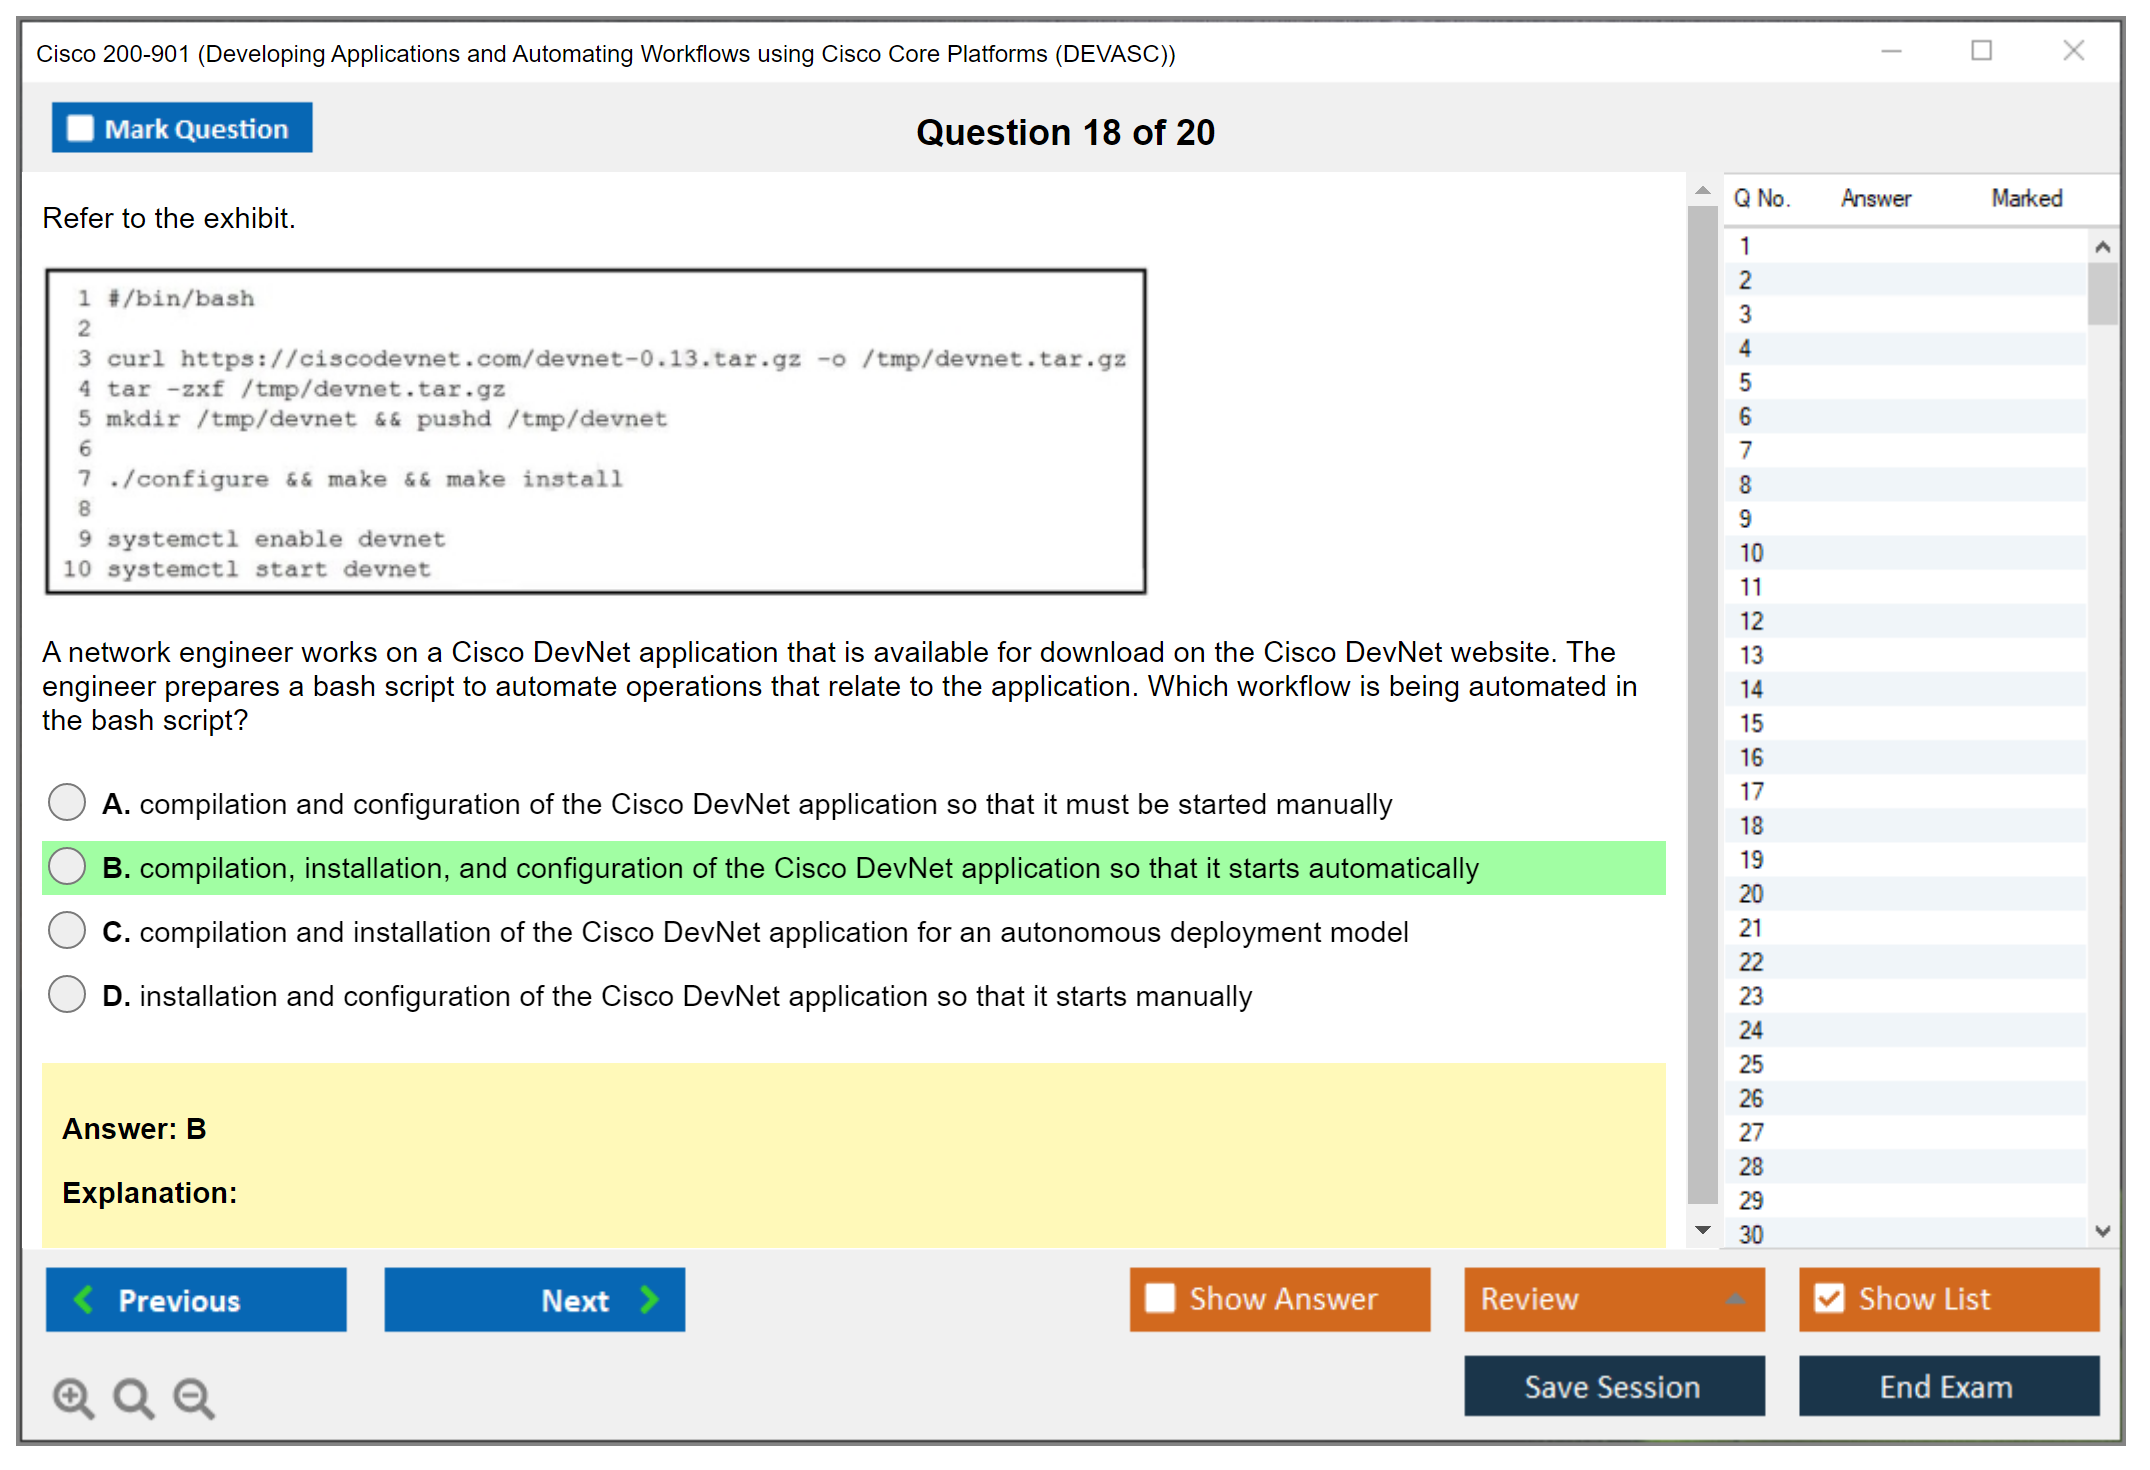Click the zoom in magnifier icon

click(x=73, y=1397)
